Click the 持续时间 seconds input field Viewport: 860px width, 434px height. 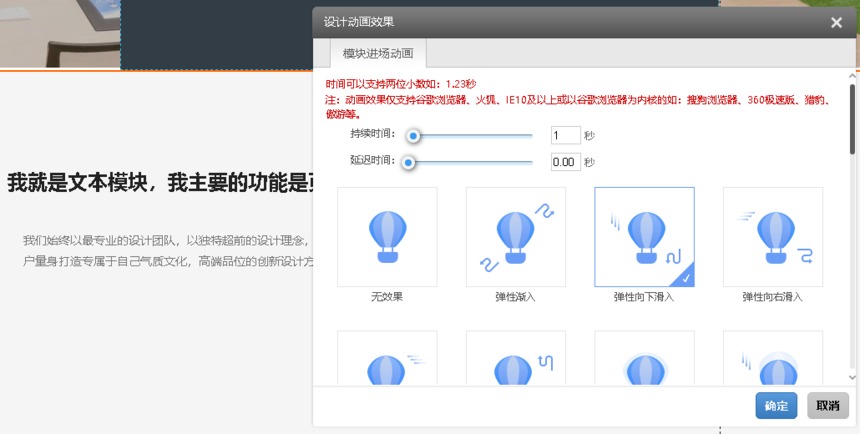point(565,135)
